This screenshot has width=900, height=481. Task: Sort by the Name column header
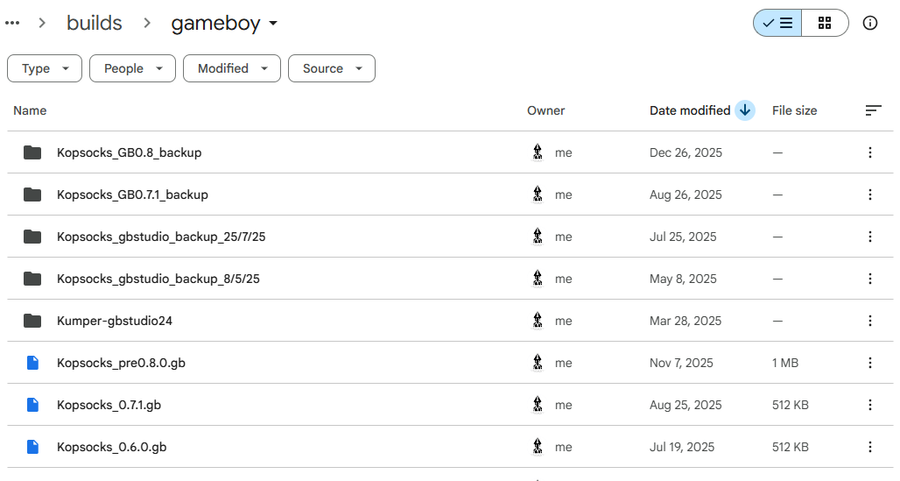30,111
